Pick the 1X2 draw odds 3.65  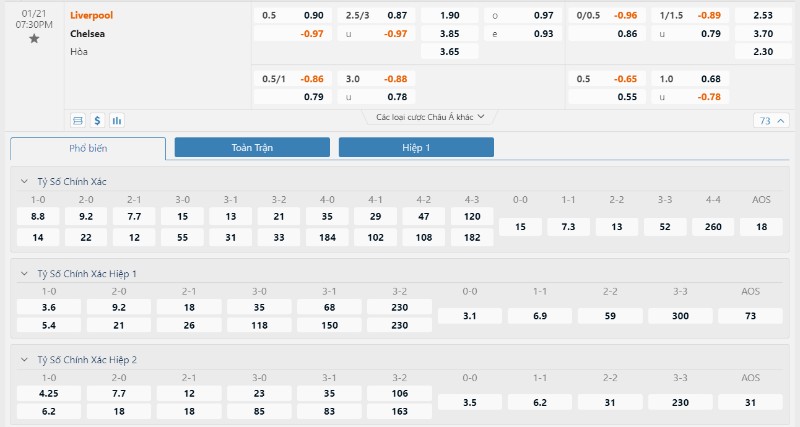(449, 52)
